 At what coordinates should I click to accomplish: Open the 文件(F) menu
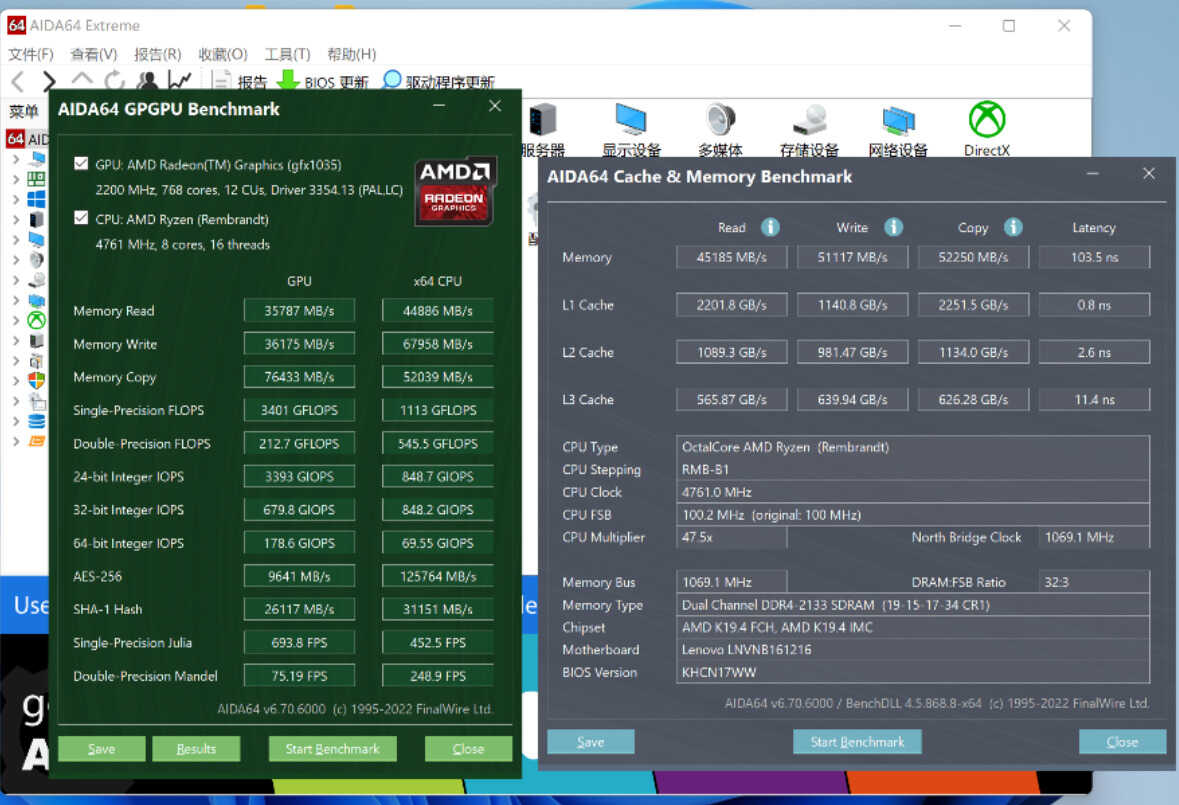click(31, 54)
